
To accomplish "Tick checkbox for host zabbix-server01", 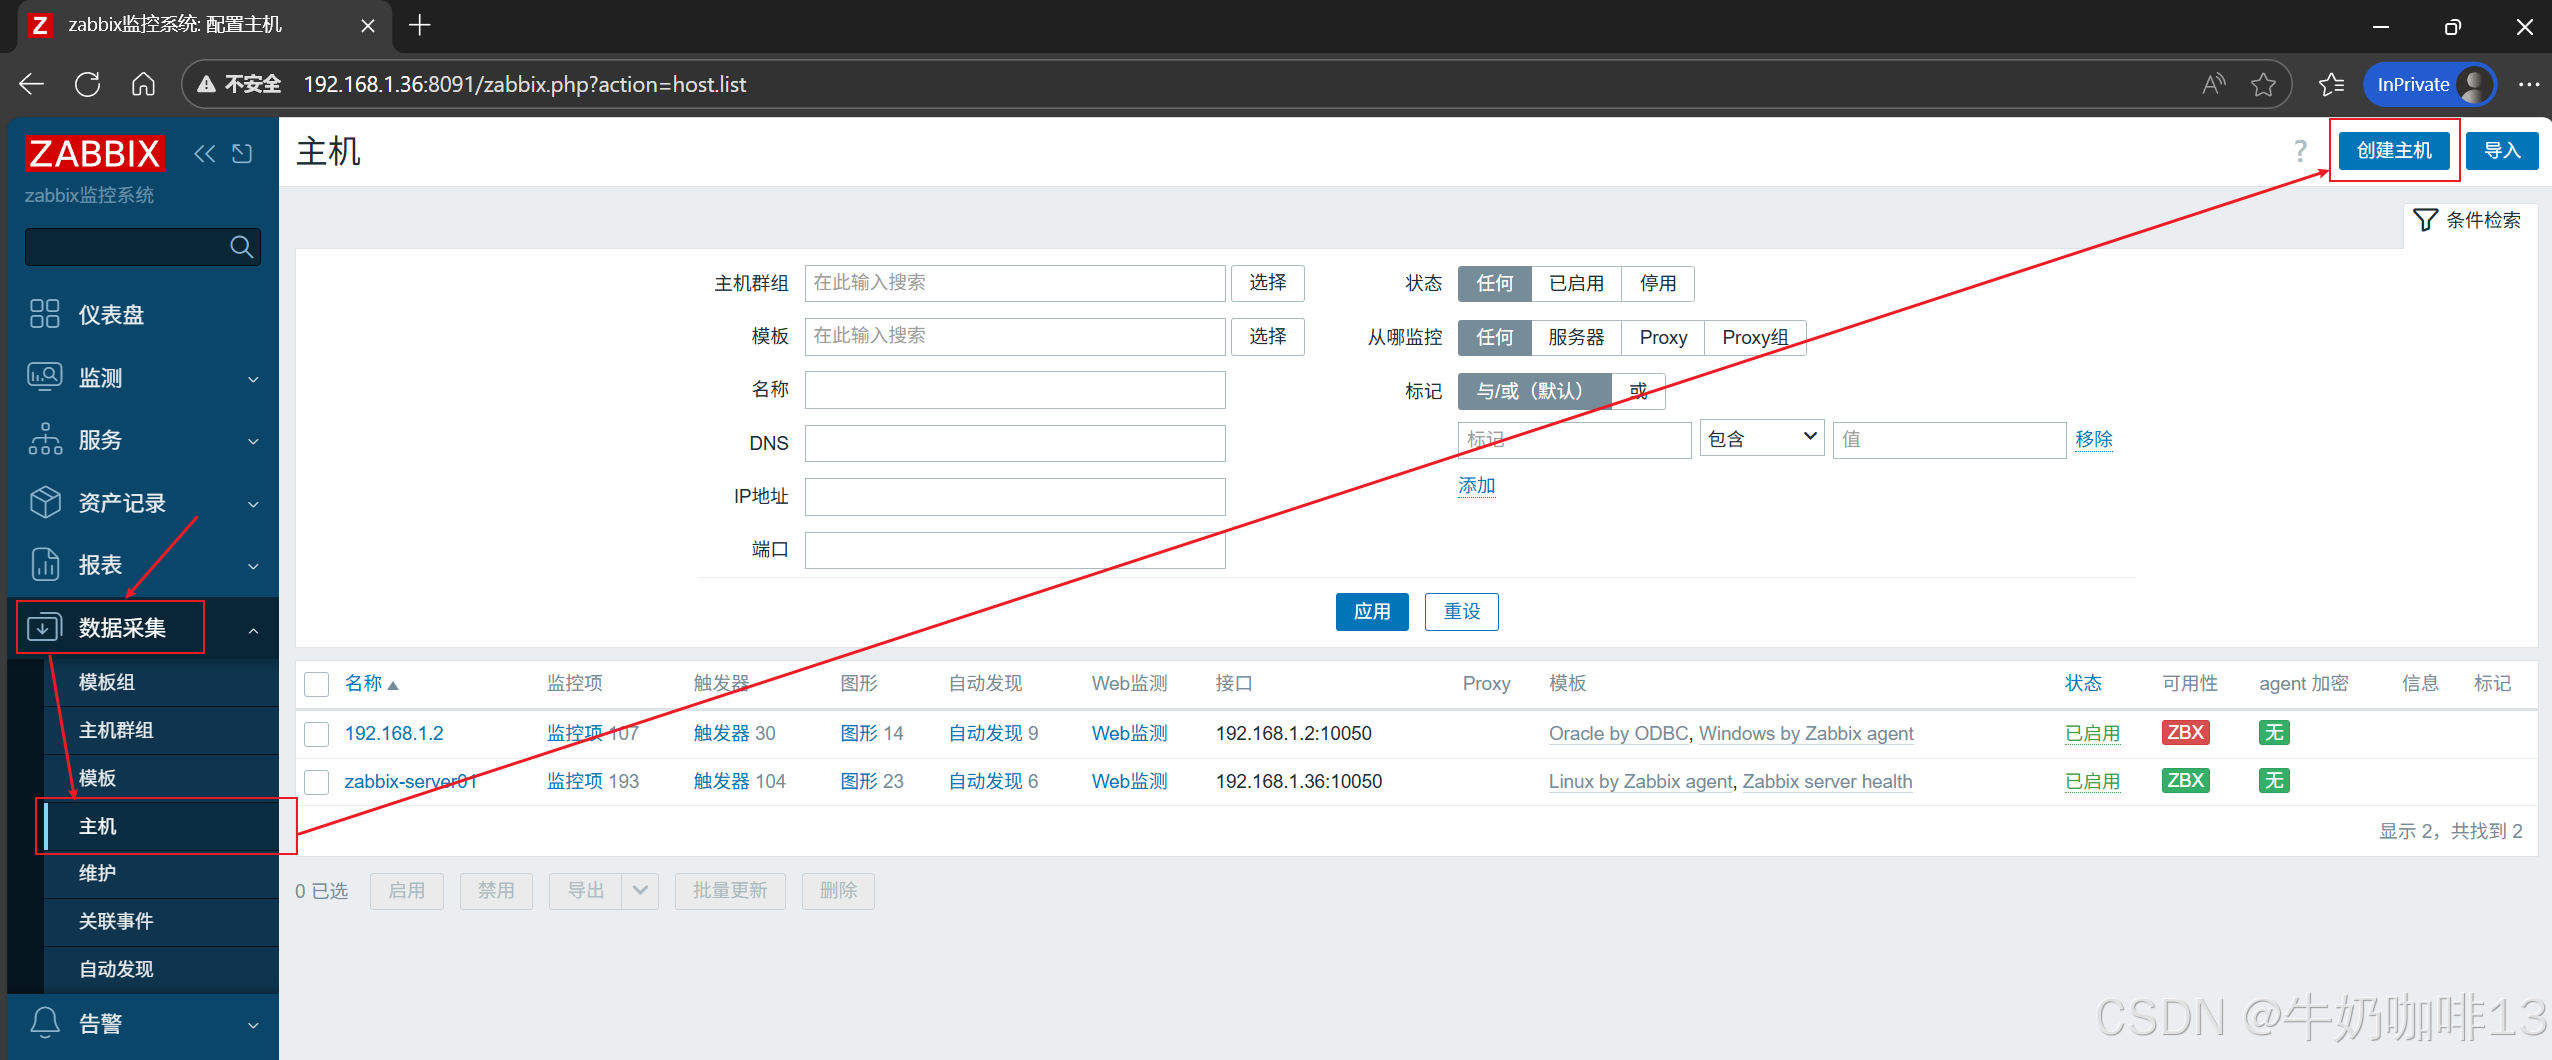I will tap(317, 782).
